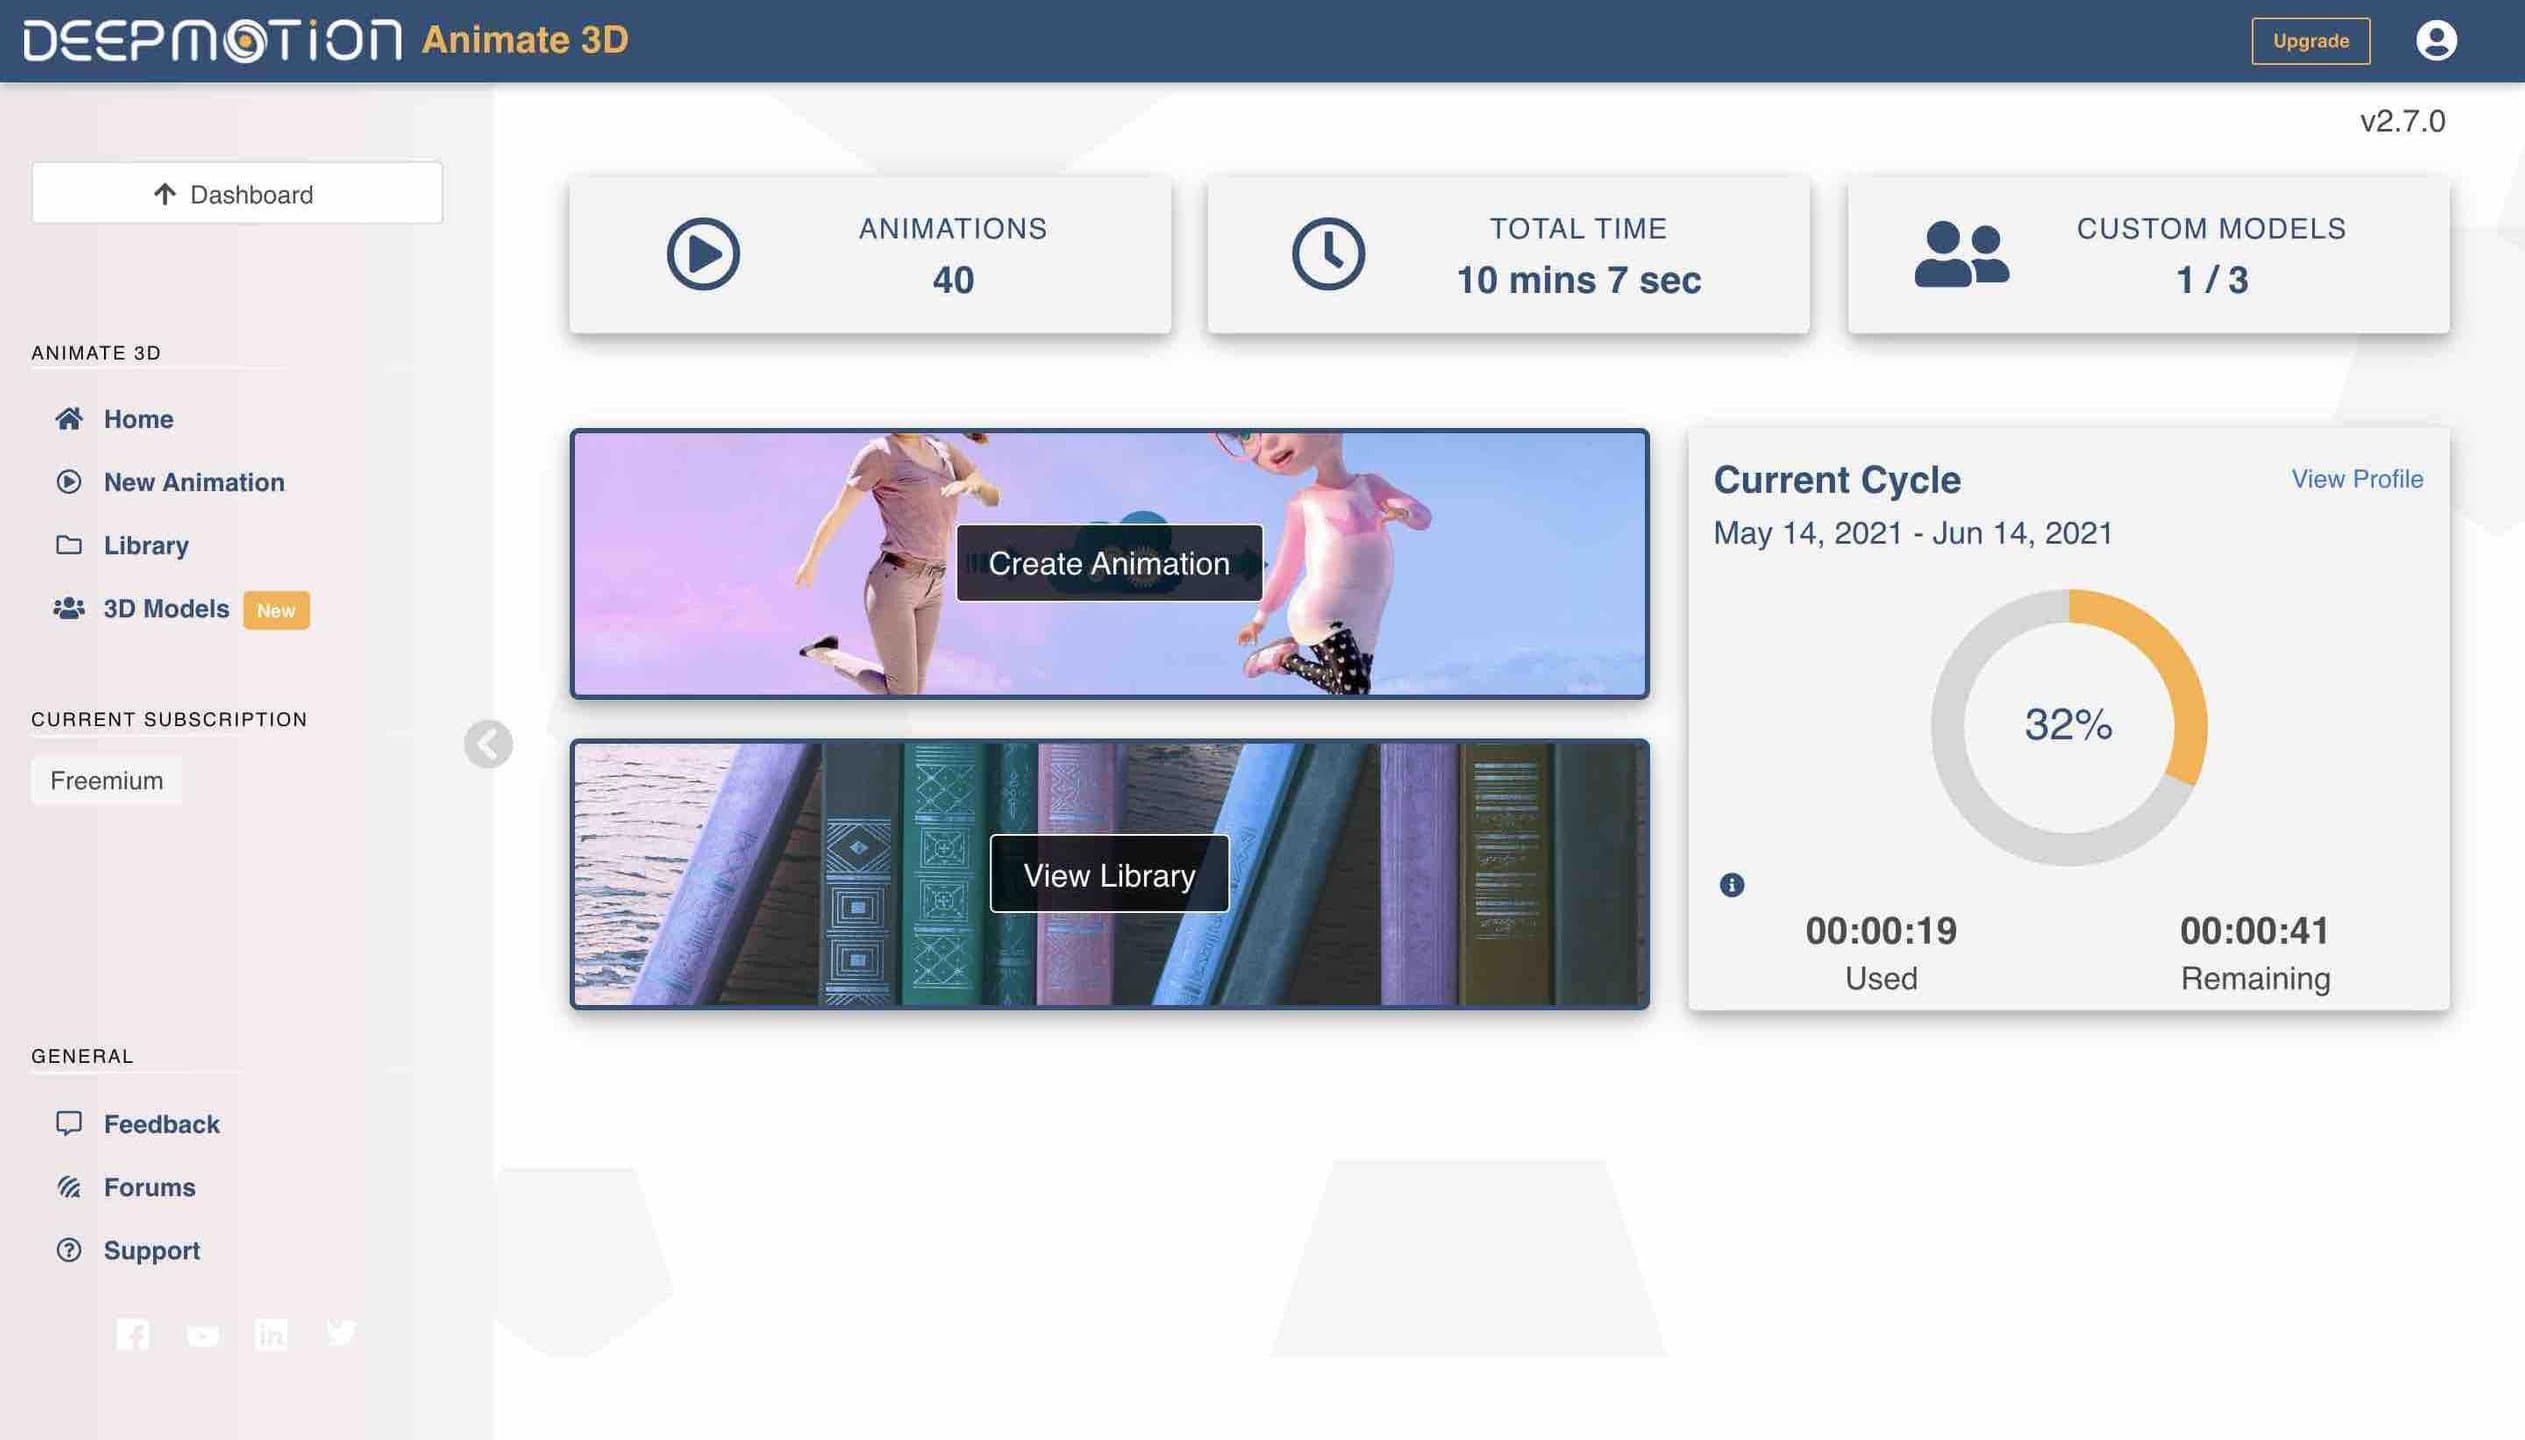This screenshot has width=2525, height=1440.
Task: Click the animations count 40
Action: (953, 280)
